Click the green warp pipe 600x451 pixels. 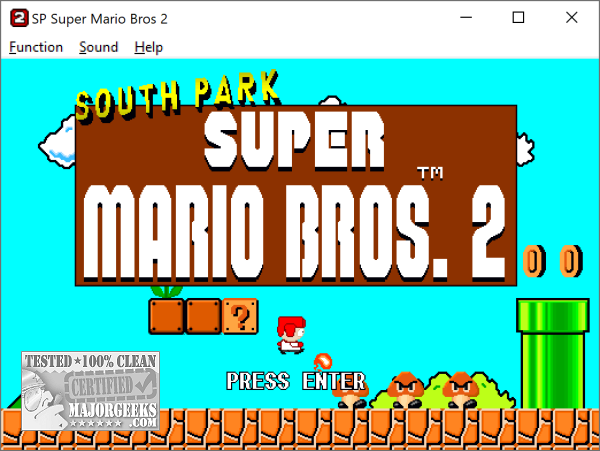point(553,353)
